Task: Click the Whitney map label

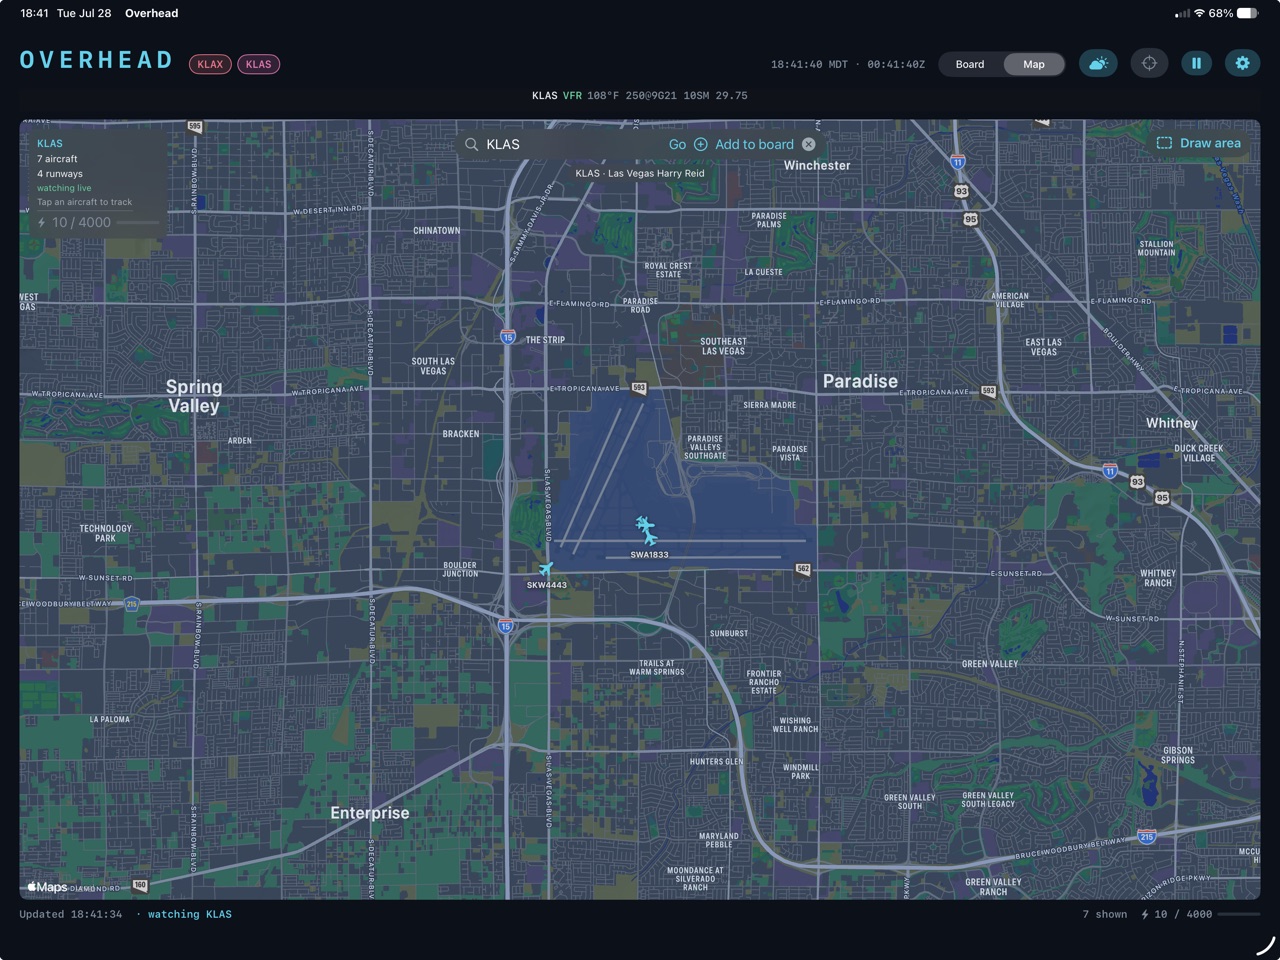Action: 1172,423
